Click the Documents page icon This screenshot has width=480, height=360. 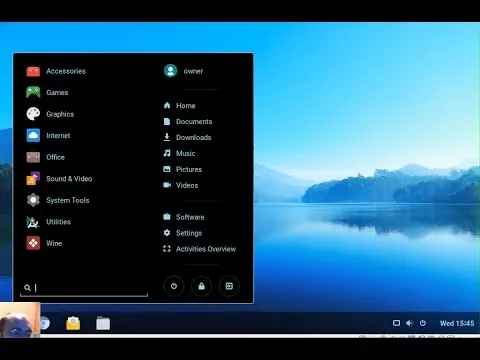[x=167, y=121]
